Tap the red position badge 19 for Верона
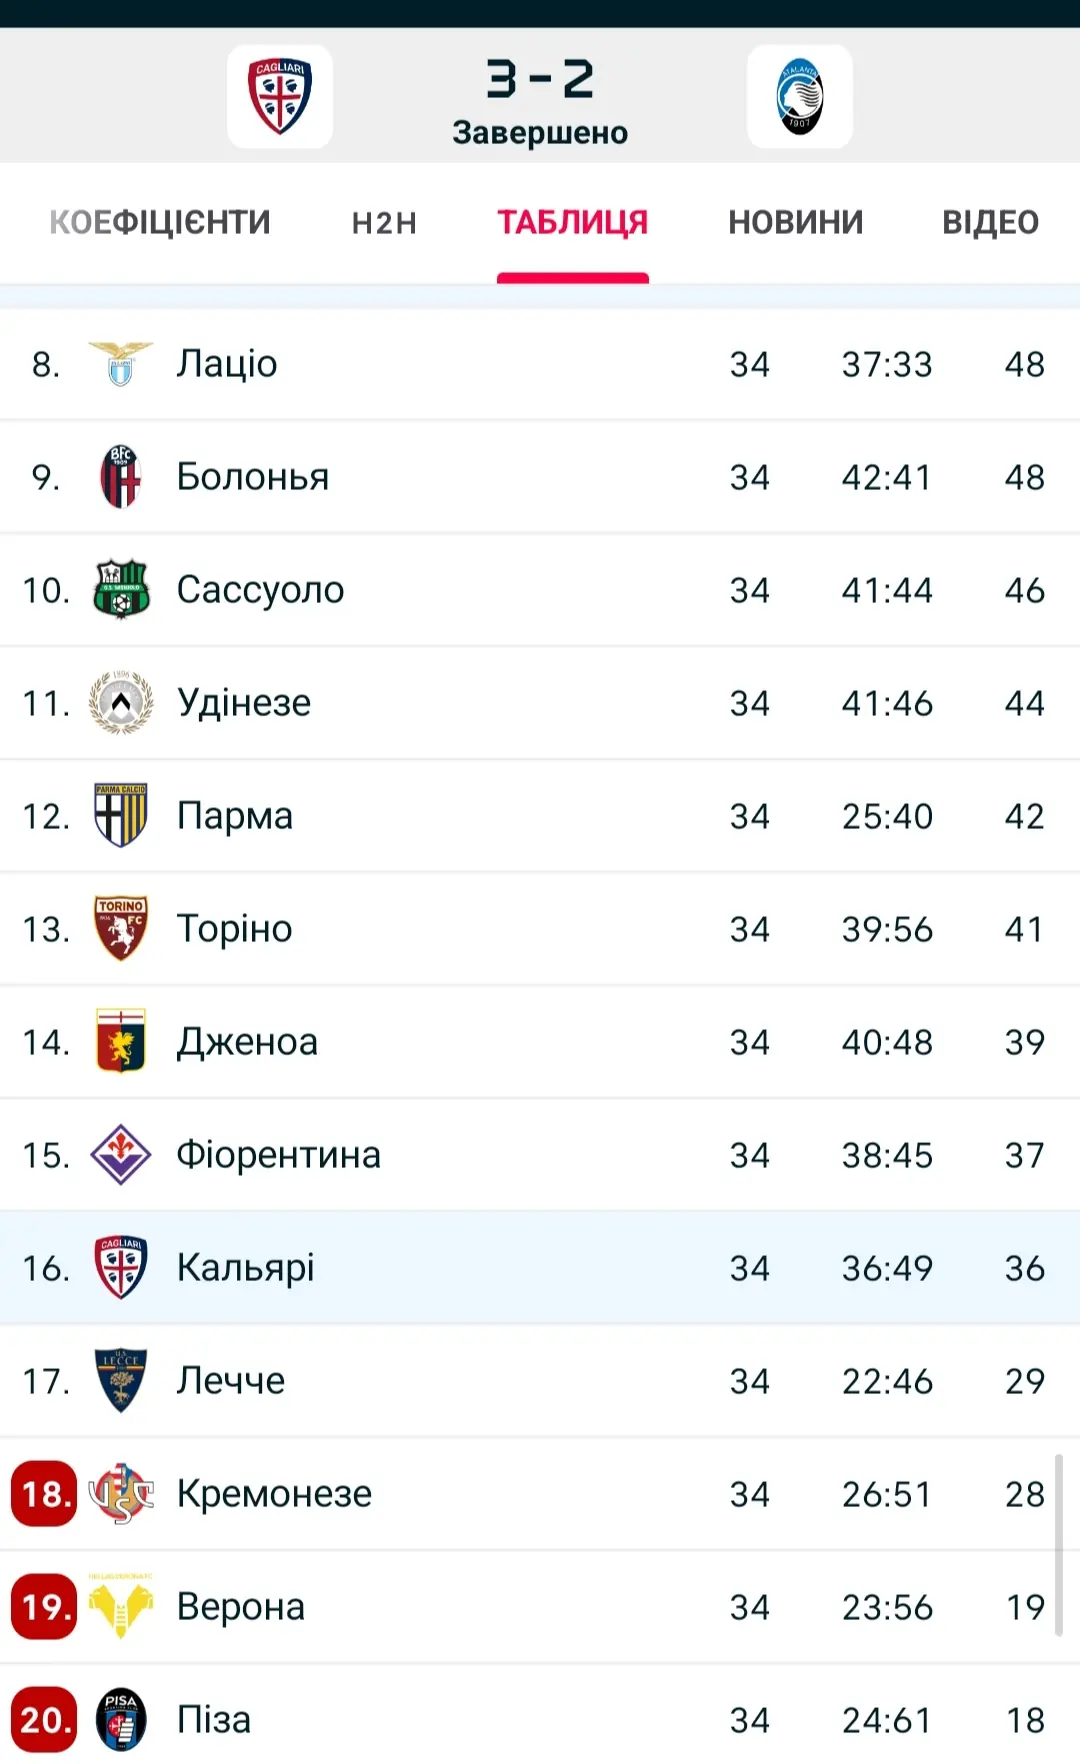 point(44,1607)
